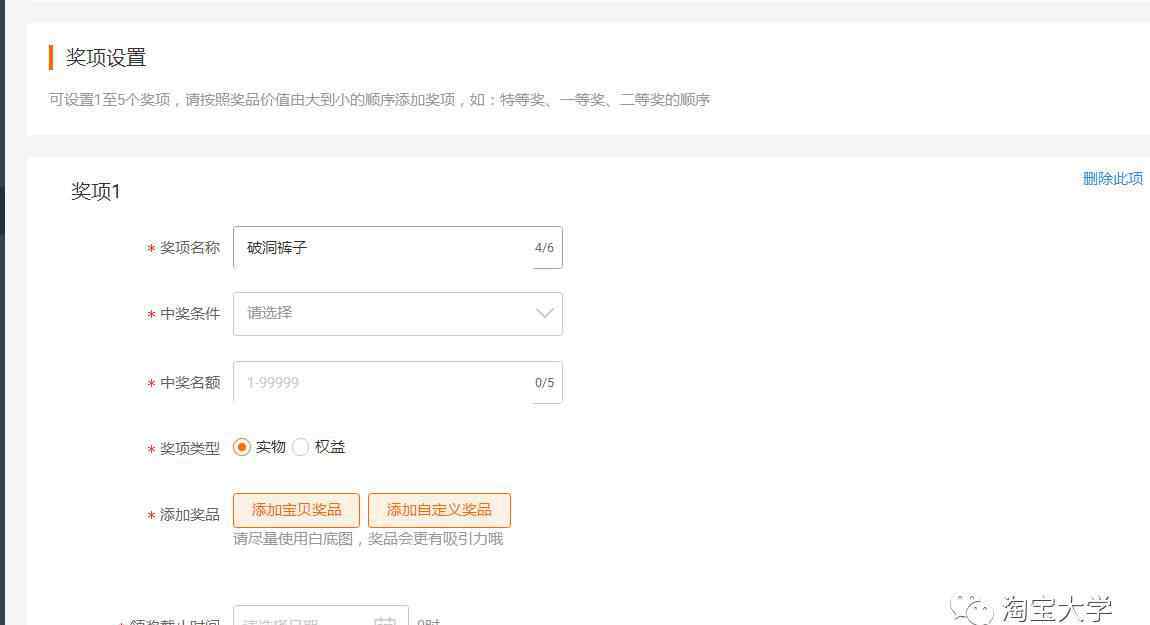
Task: Click the 奖项设置 section heading
Action: coord(106,58)
